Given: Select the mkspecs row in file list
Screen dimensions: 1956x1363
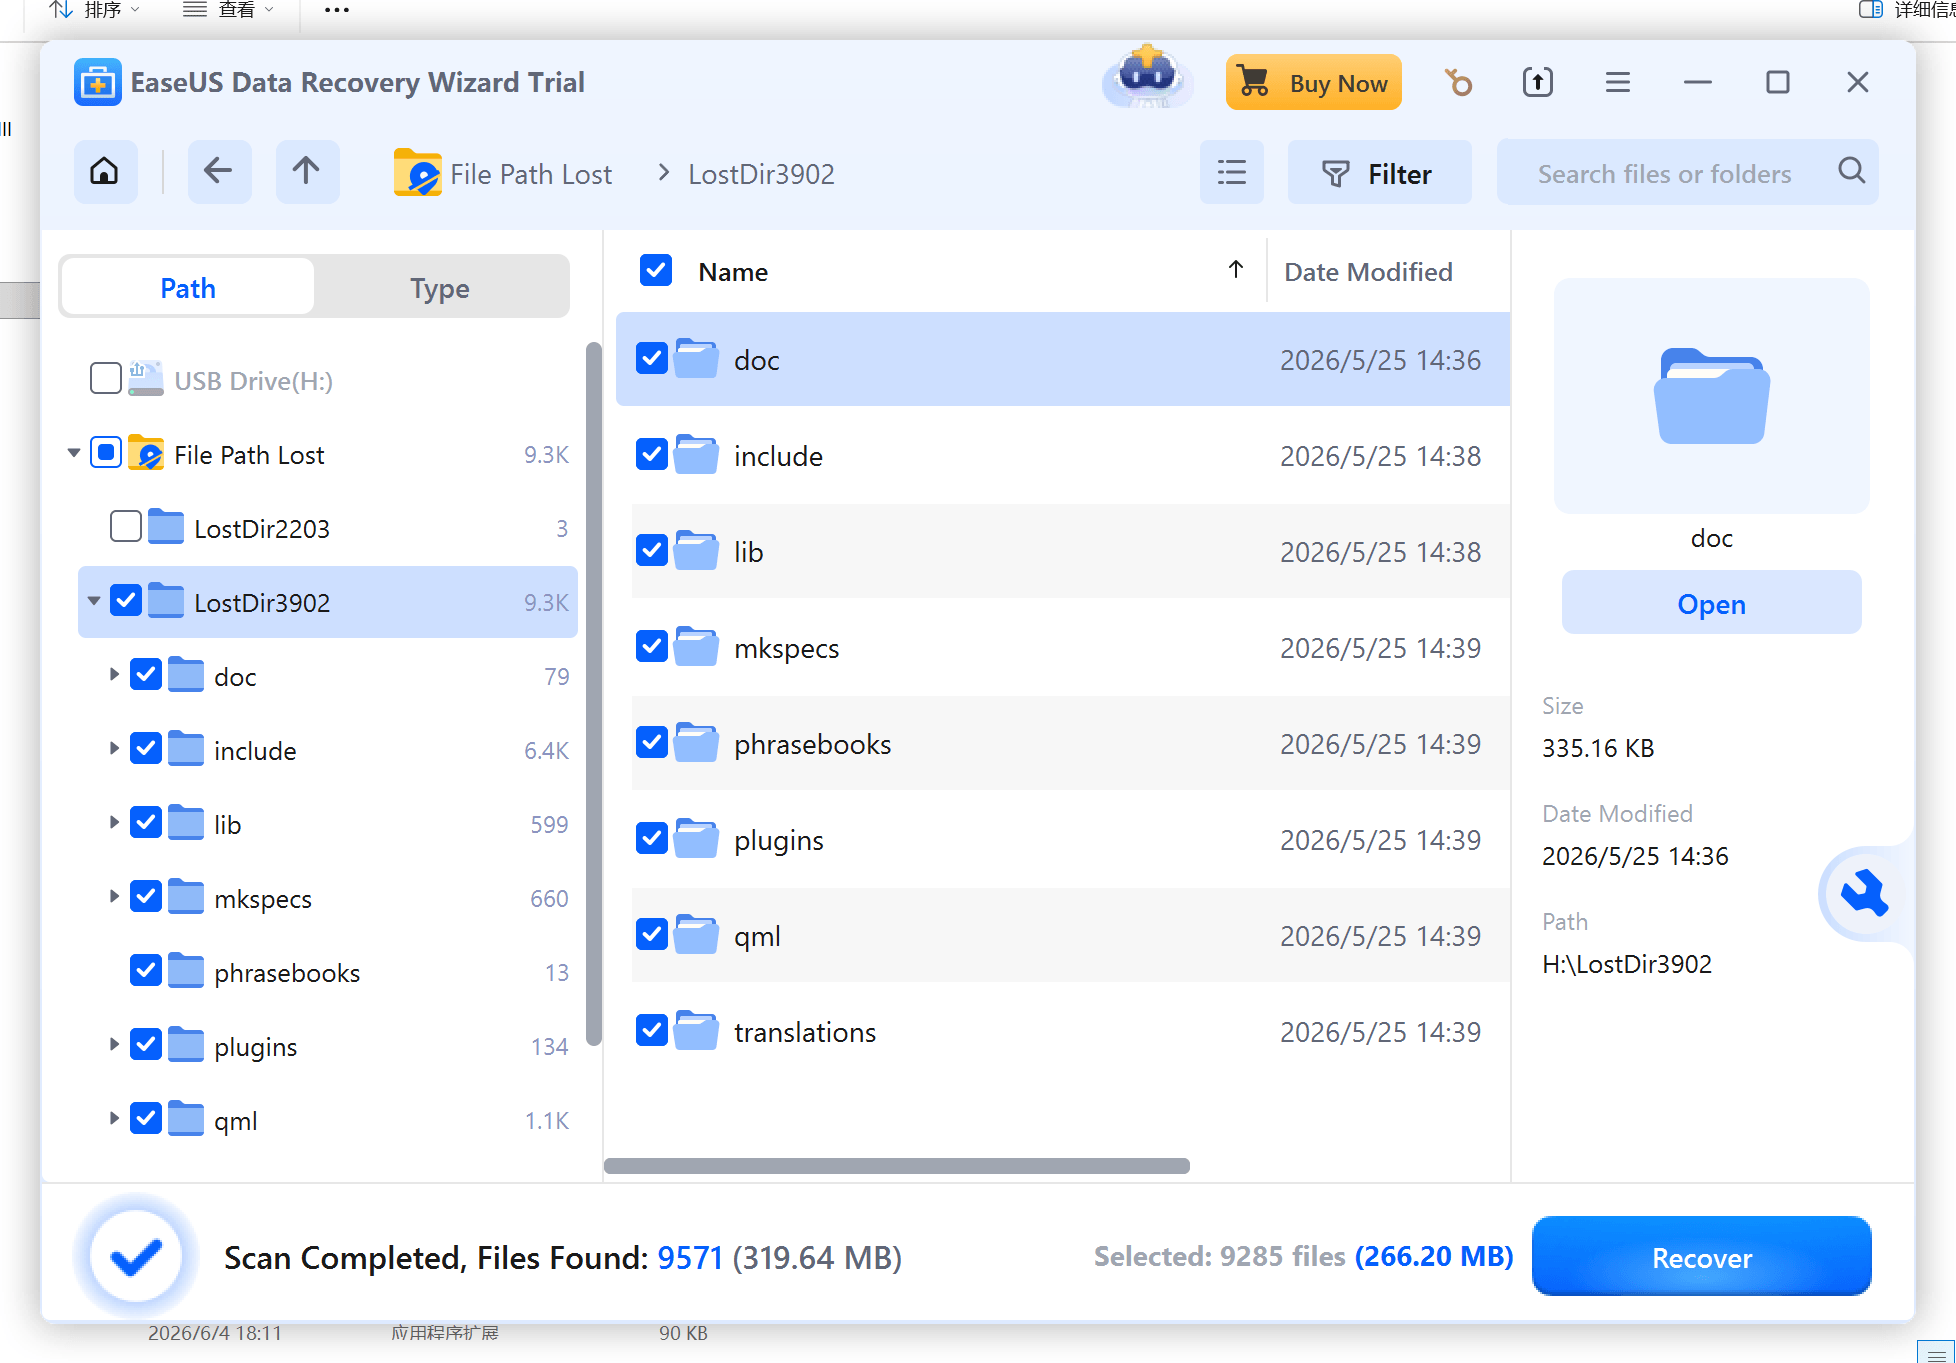Looking at the screenshot, I should [1063, 648].
